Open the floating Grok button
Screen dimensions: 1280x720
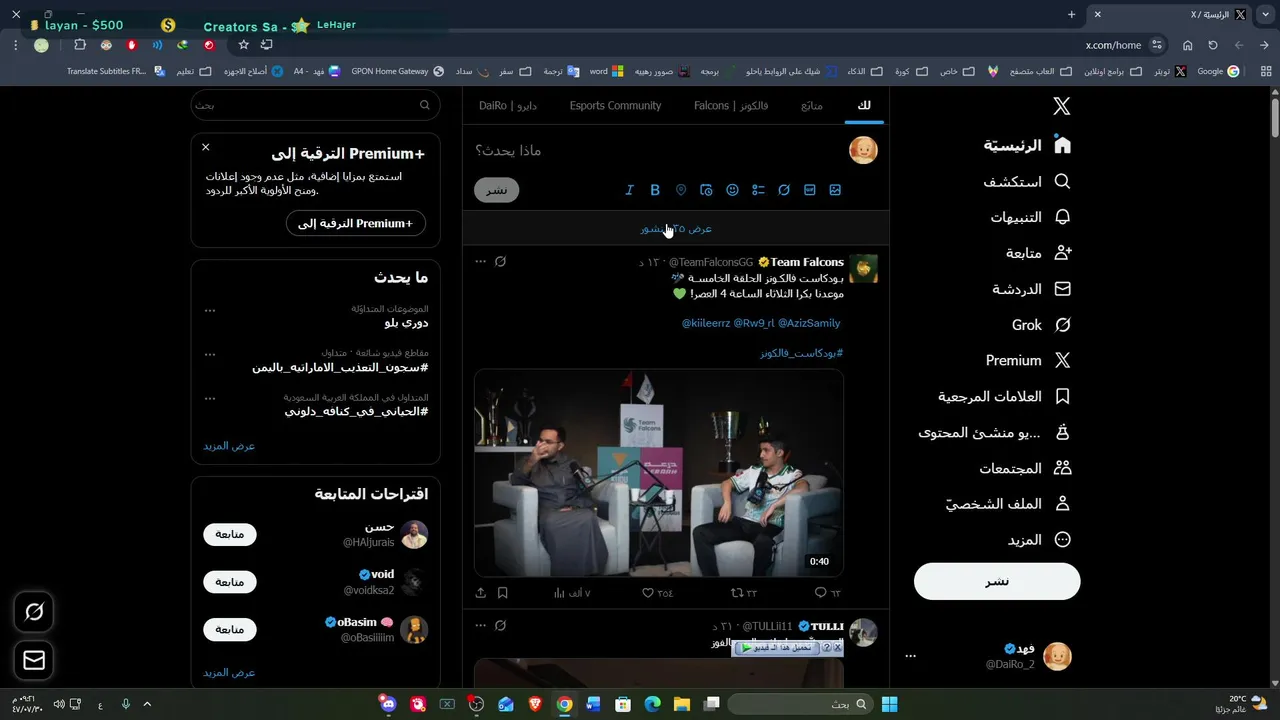(34, 612)
